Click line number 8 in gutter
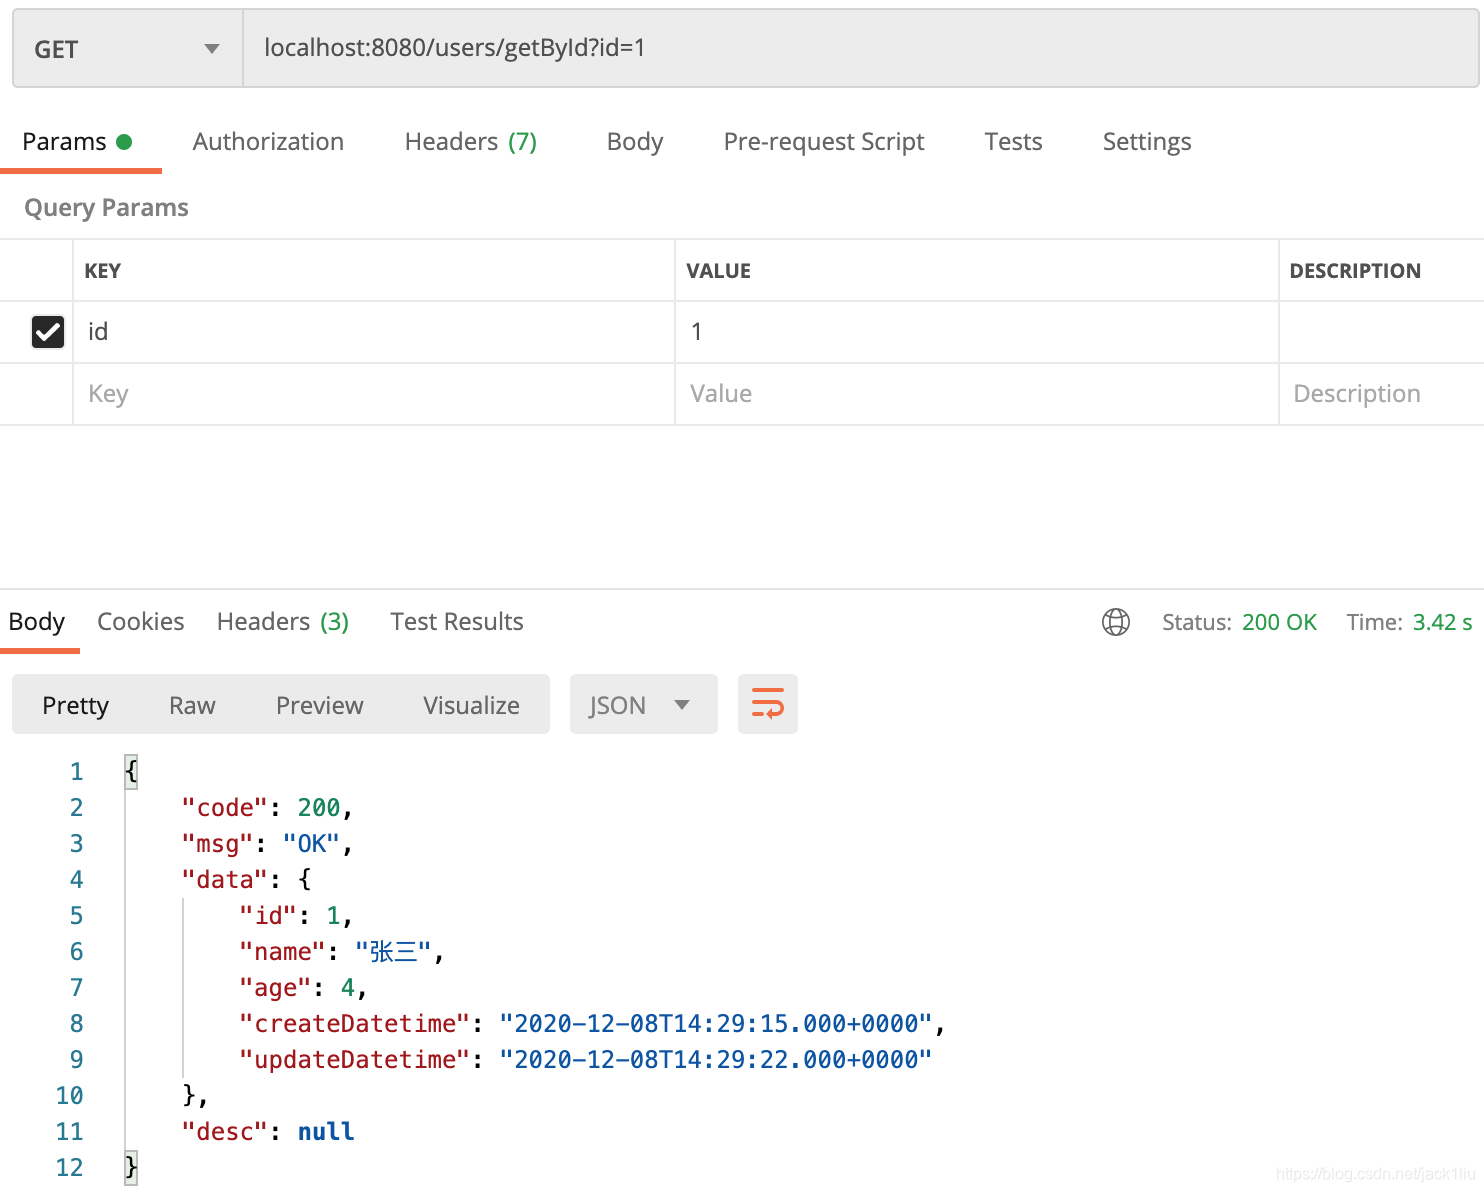1484x1192 pixels. click(76, 1024)
